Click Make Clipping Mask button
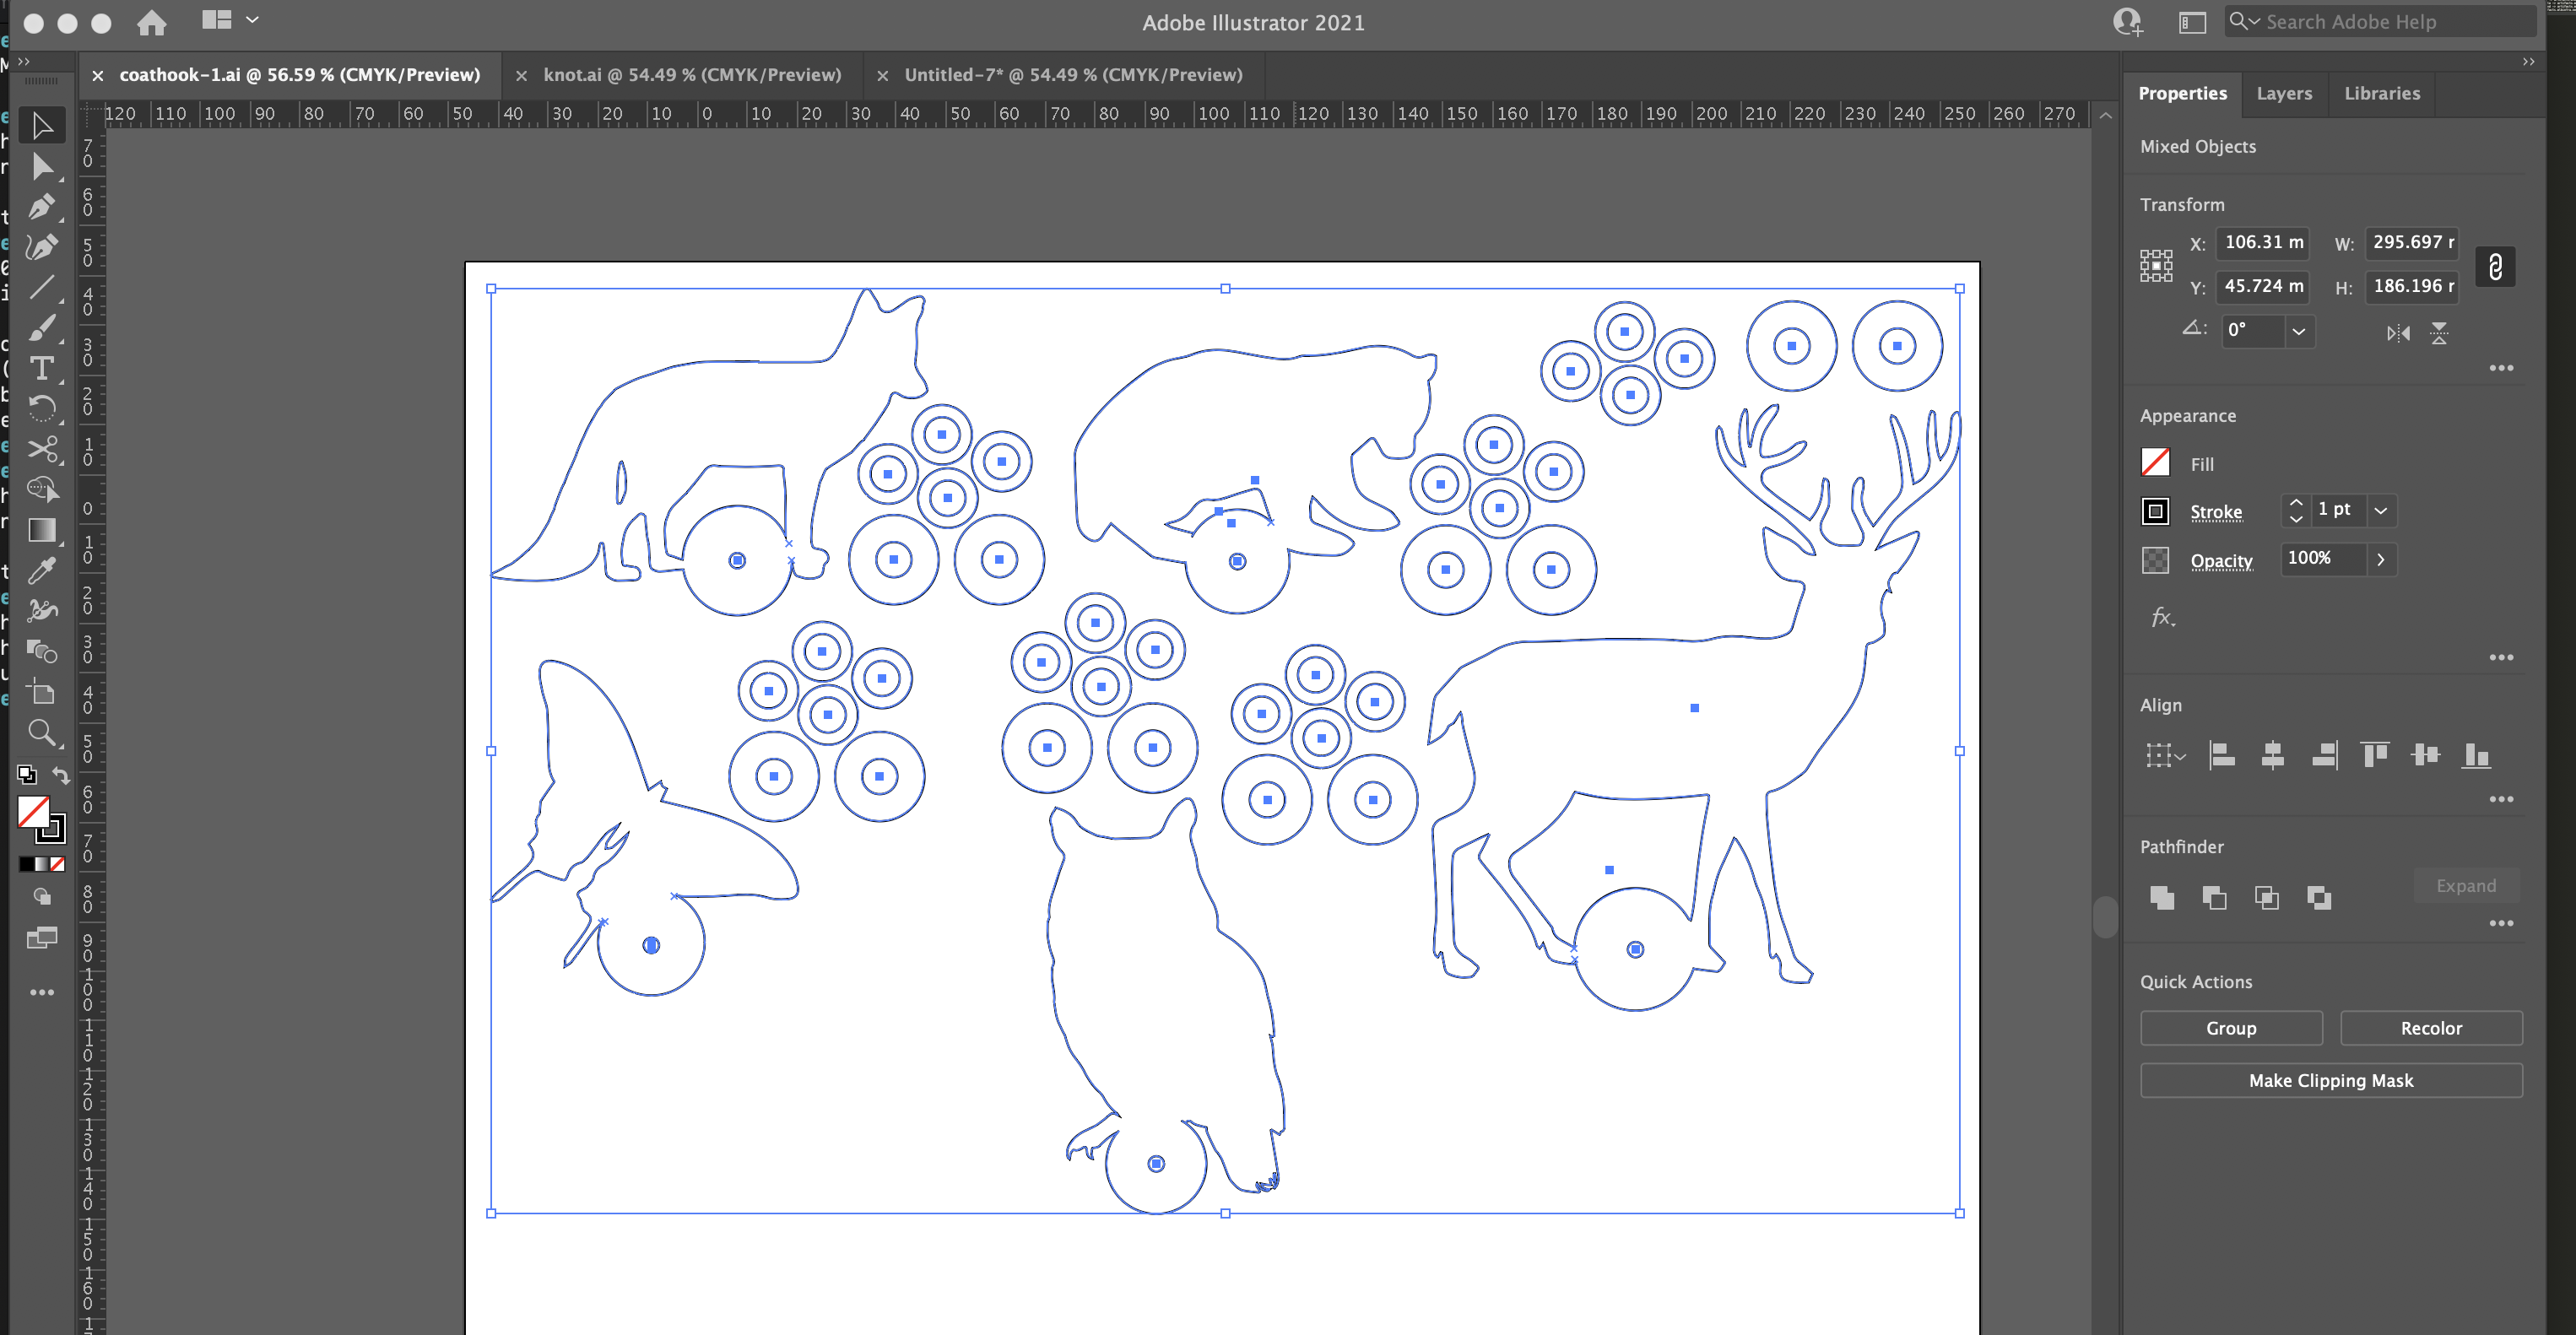 click(x=2330, y=1080)
